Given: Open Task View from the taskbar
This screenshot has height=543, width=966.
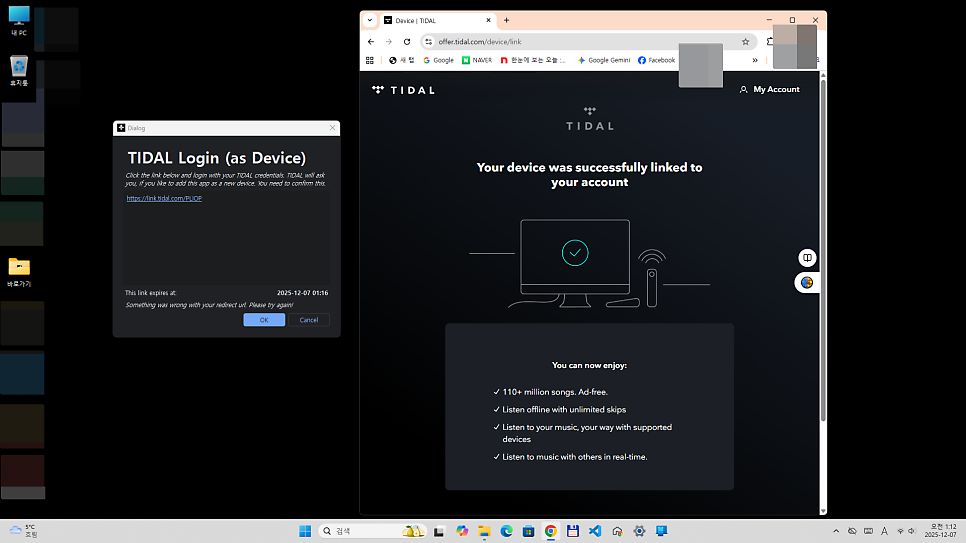Looking at the screenshot, I should [439, 531].
